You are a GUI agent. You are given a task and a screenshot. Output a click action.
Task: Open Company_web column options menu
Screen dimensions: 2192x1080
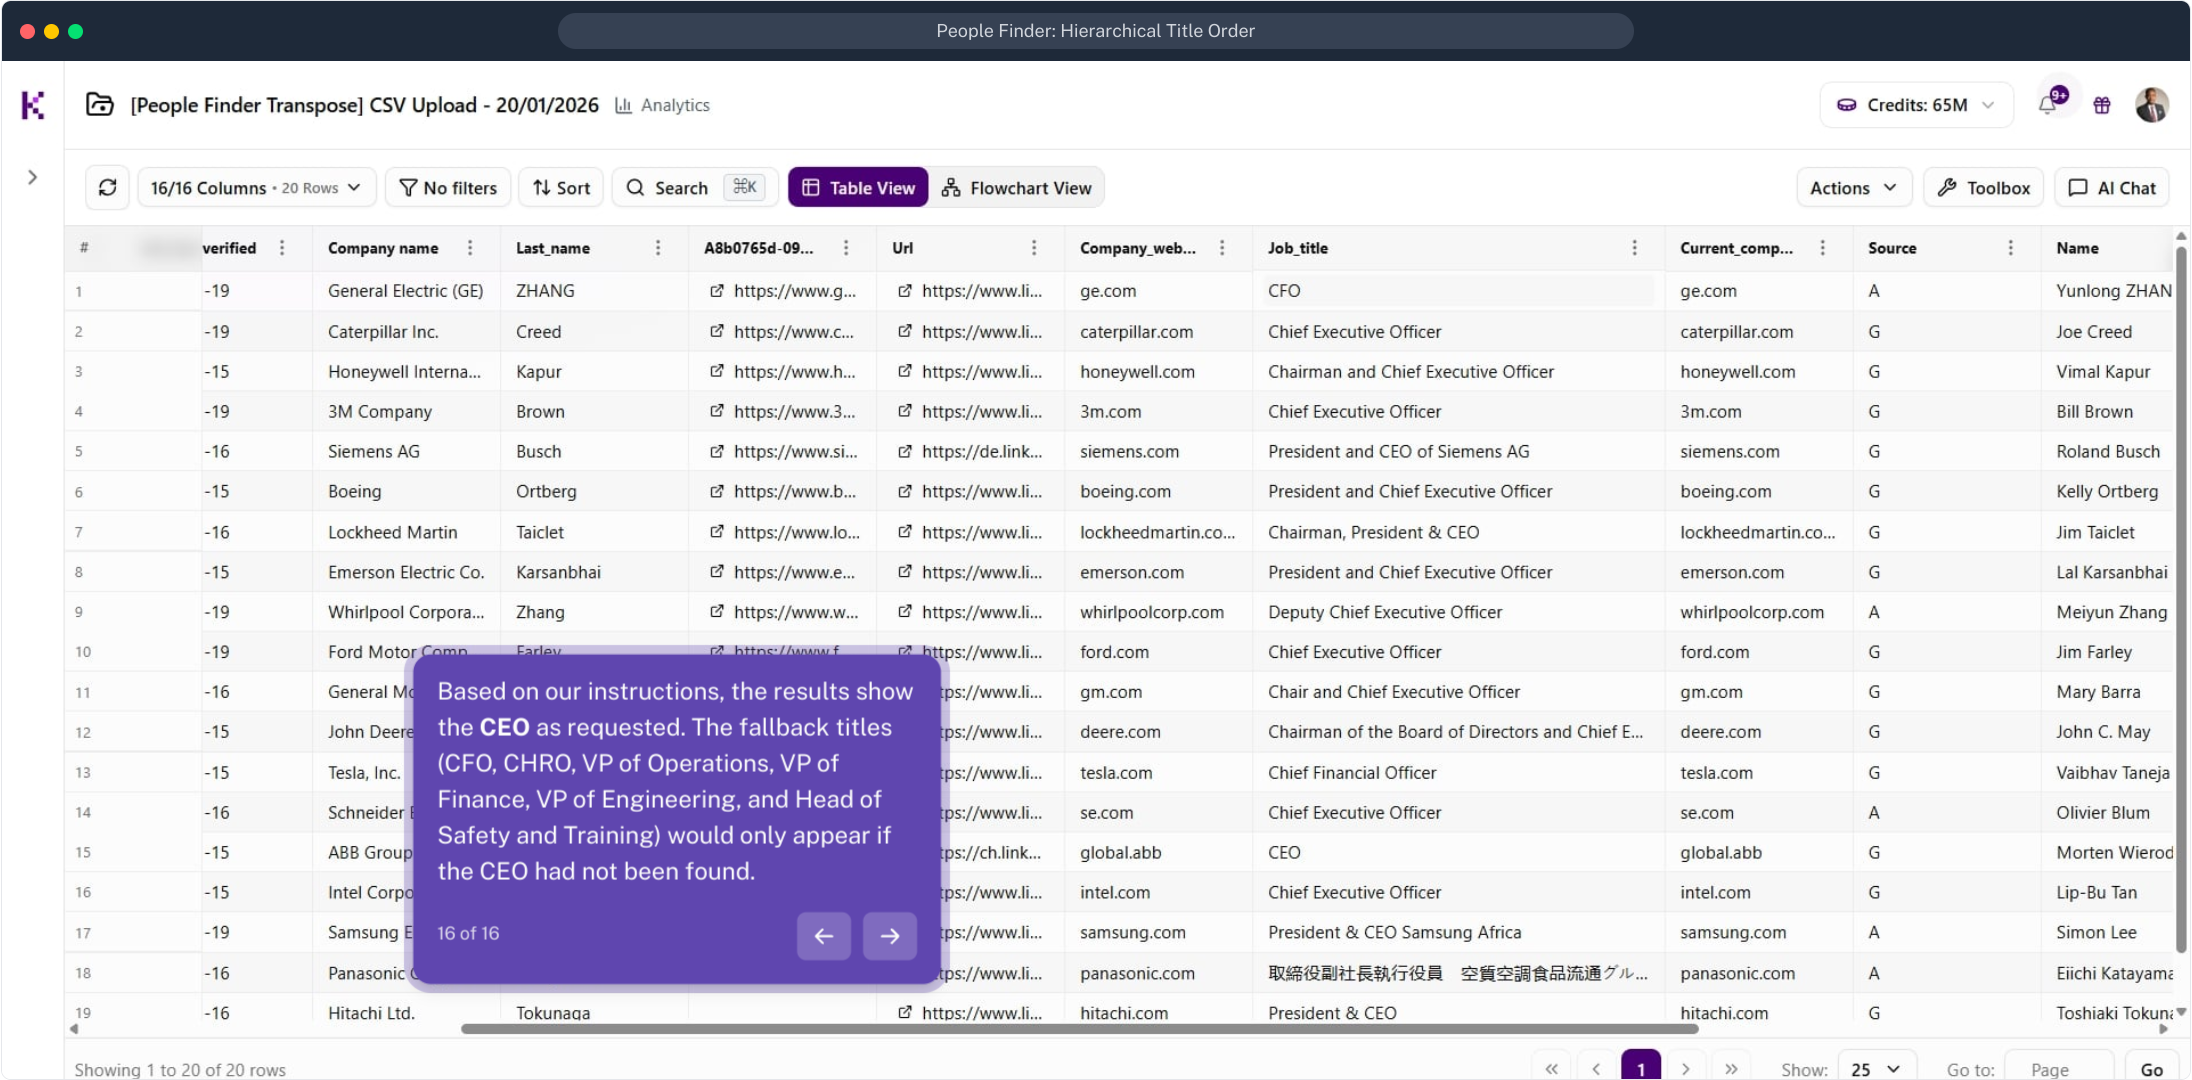pos(1222,248)
